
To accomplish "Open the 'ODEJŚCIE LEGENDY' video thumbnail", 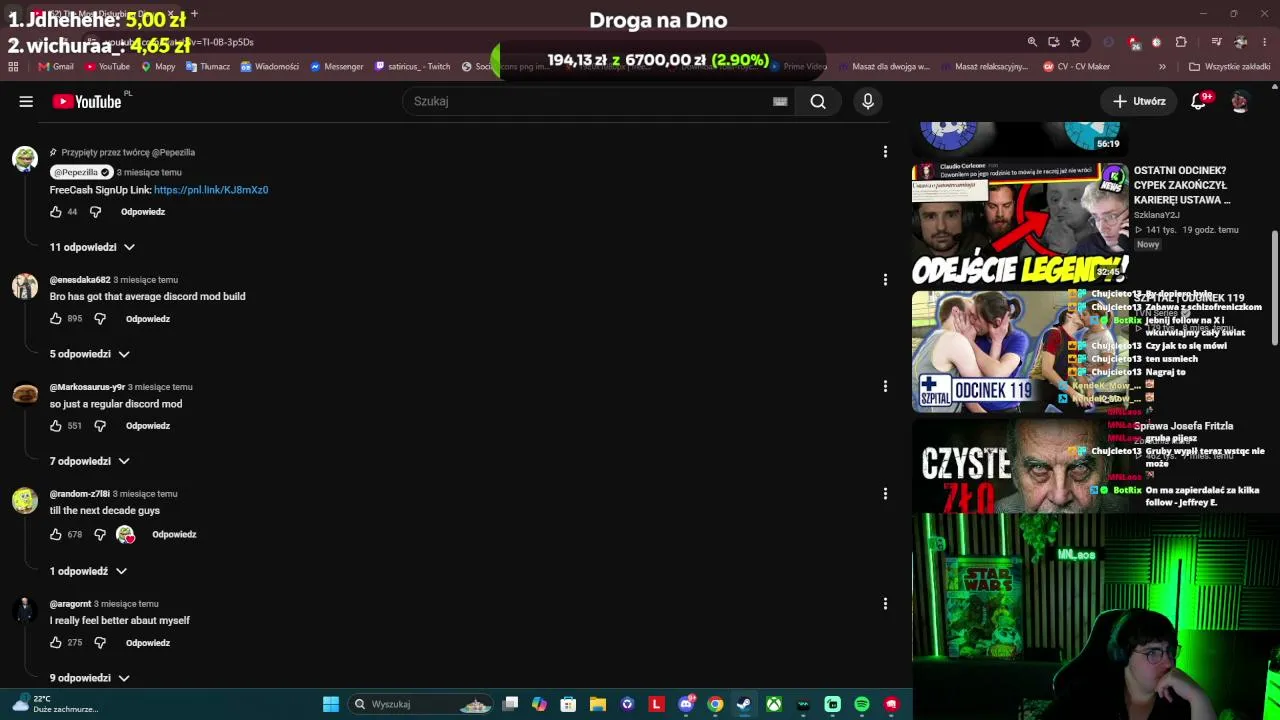I will click(x=1020, y=223).
